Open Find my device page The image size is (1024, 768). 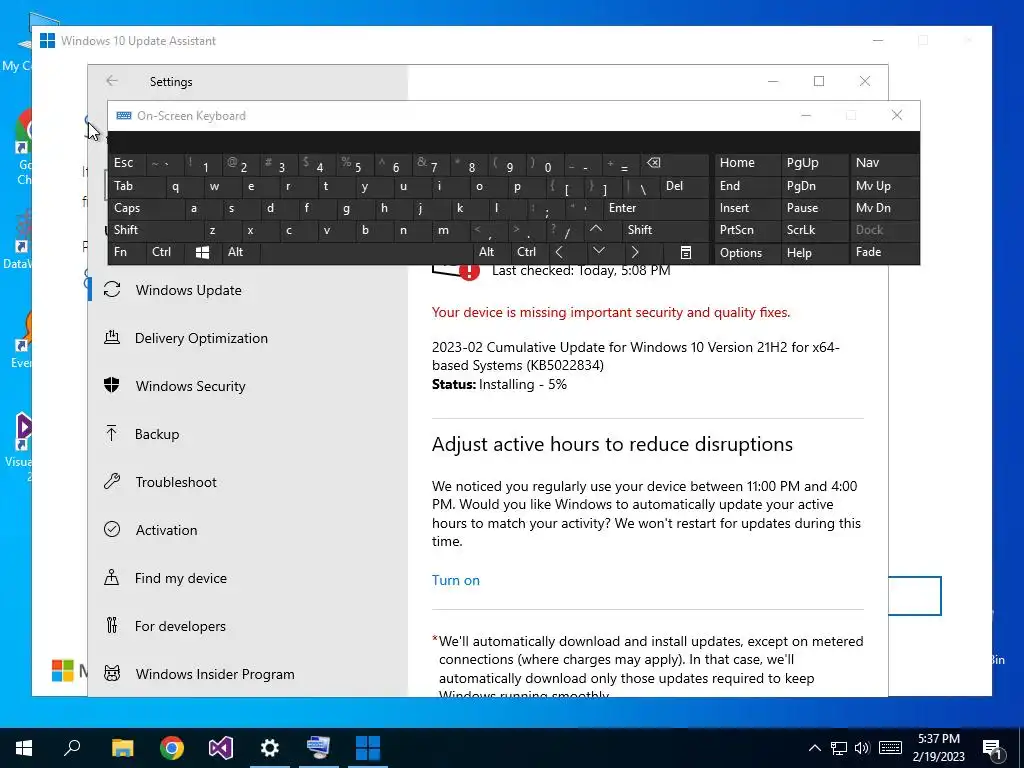(x=248, y=578)
